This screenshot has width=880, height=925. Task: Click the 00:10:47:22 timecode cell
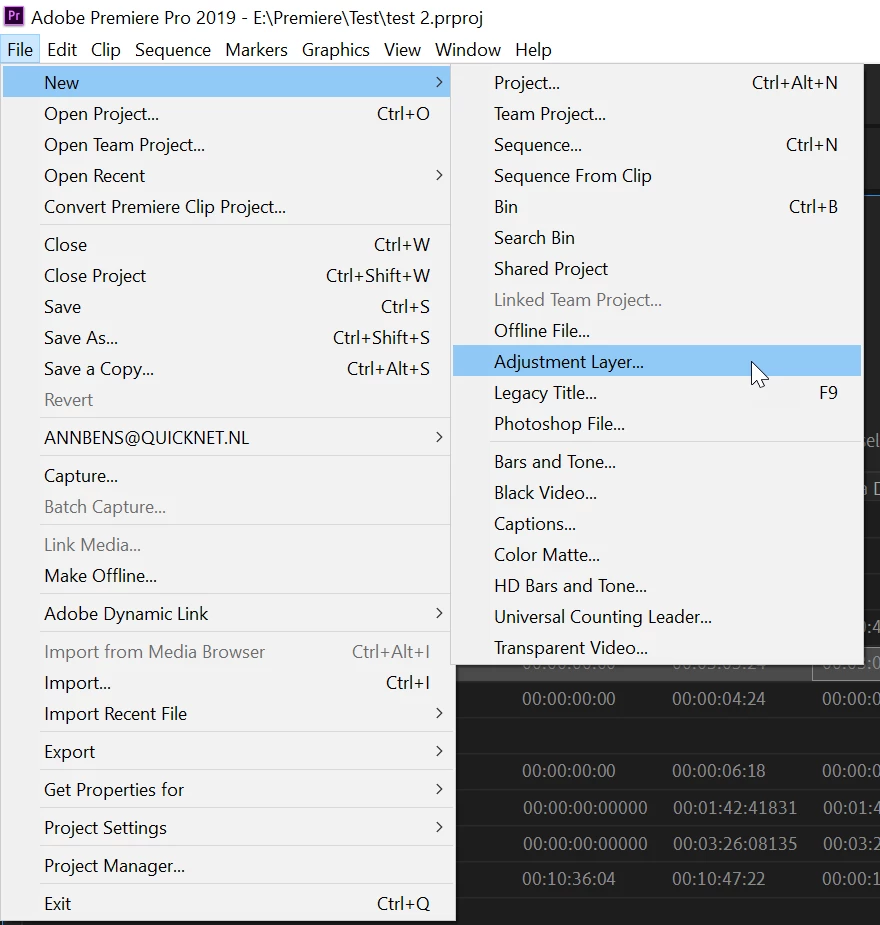[x=718, y=879]
